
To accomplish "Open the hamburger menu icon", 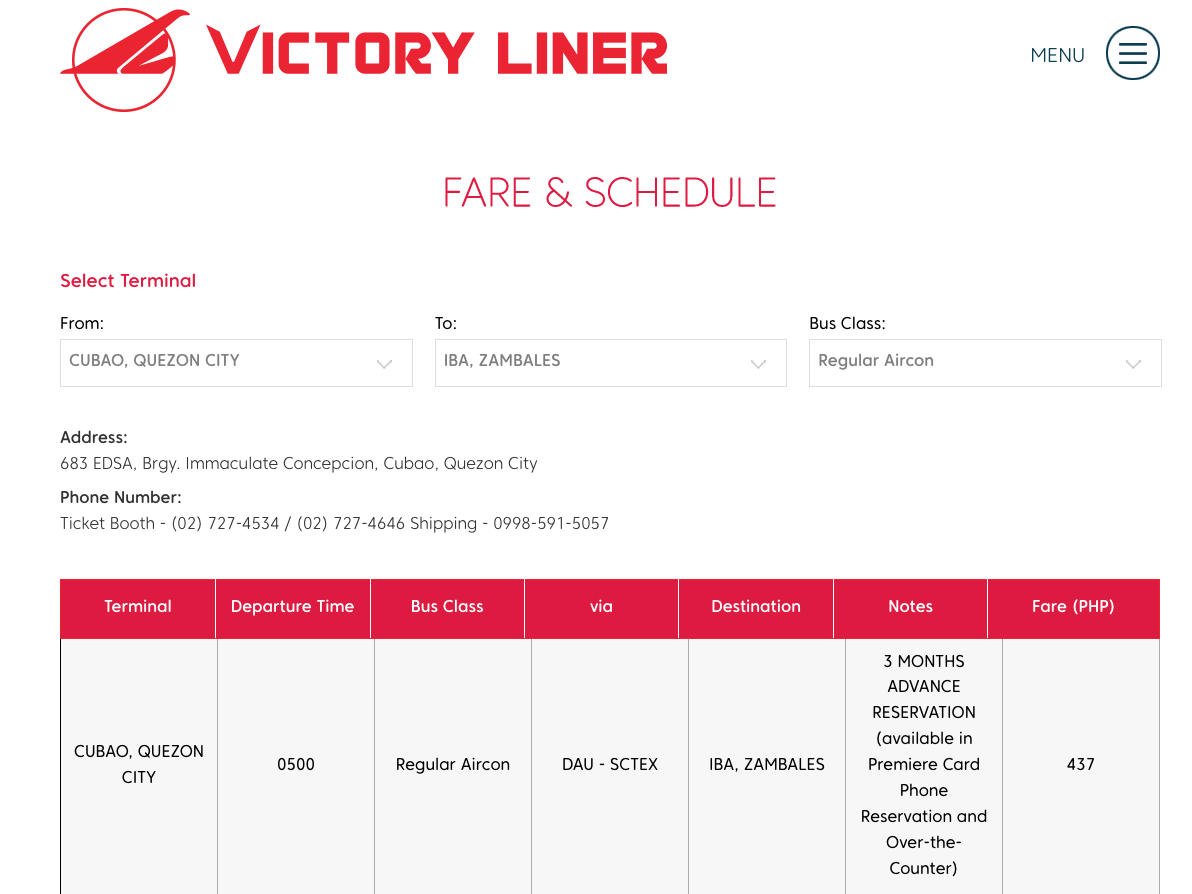I will pos(1132,53).
